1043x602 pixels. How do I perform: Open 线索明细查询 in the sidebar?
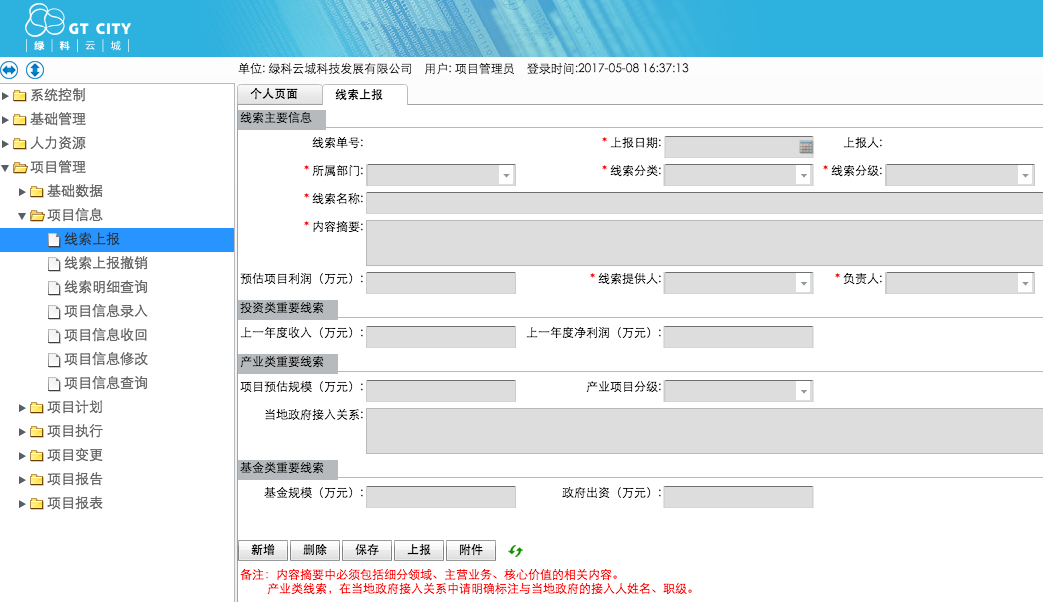pyautogui.click(x=106, y=287)
